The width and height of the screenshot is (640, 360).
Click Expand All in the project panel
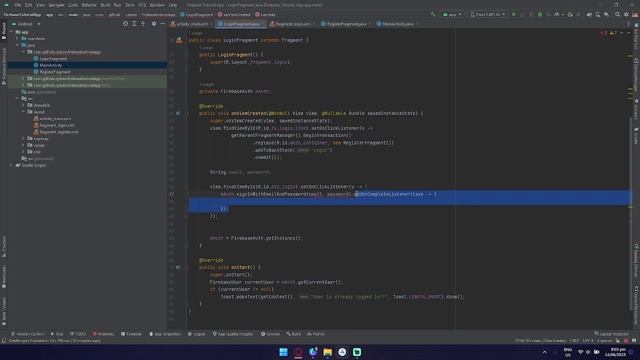[134, 24]
